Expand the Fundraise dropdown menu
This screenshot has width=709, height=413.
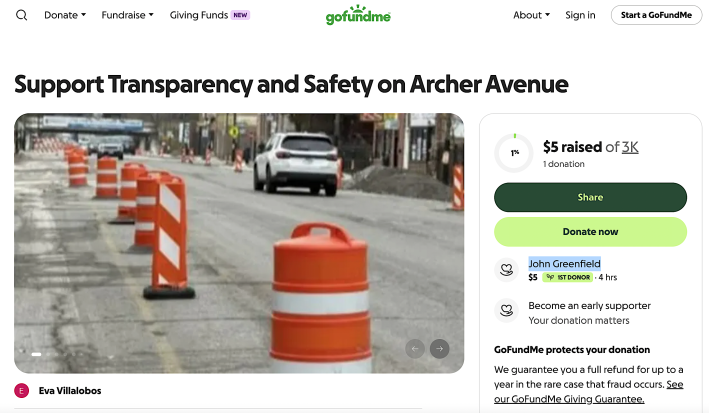(128, 15)
